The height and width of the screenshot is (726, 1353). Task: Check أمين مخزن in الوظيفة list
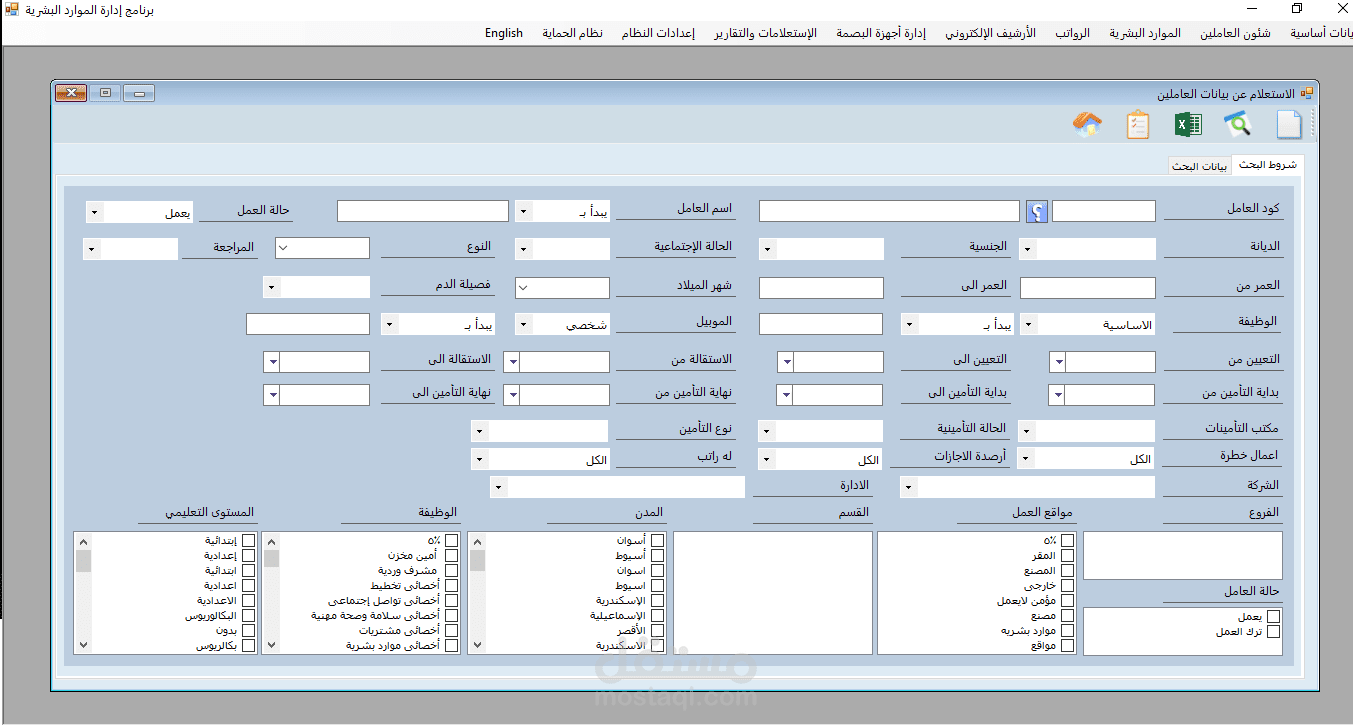451,556
